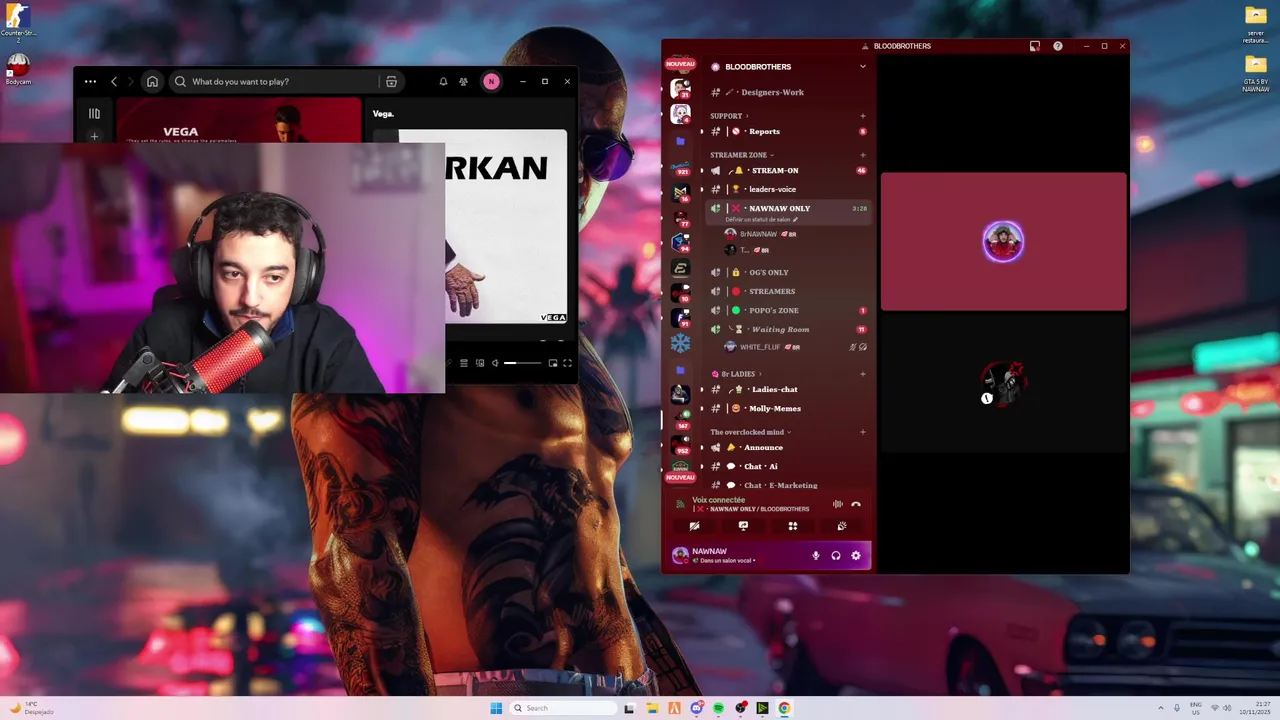Click user BrNAWNAW in voice channel
Image resolution: width=1280 pixels, height=720 pixels.
[759, 234]
